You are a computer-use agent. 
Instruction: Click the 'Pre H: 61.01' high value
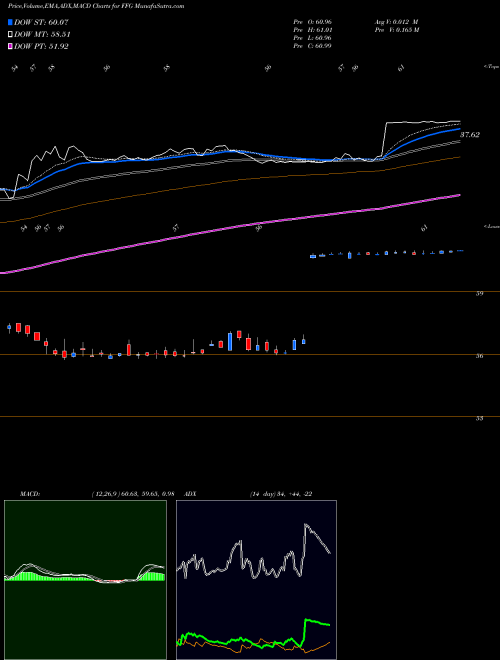[x=312, y=30]
